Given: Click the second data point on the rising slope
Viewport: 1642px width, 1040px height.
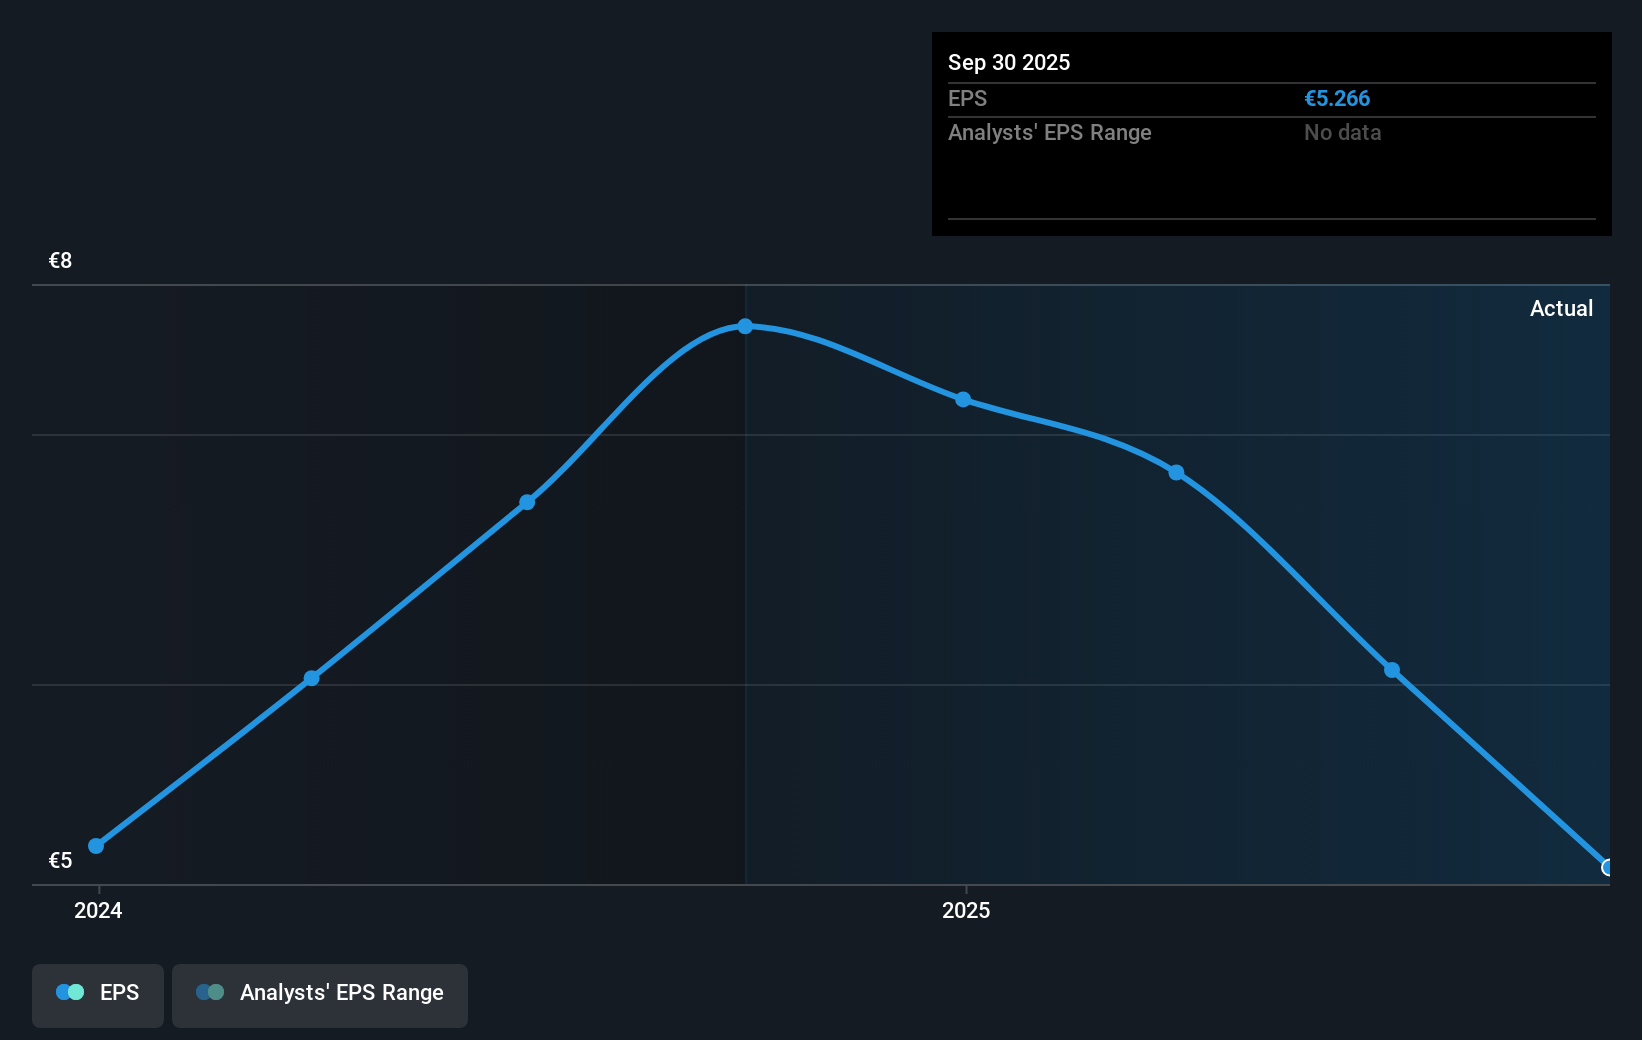Looking at the screenshot, I should pyautogui.click(x=311, y=678).
